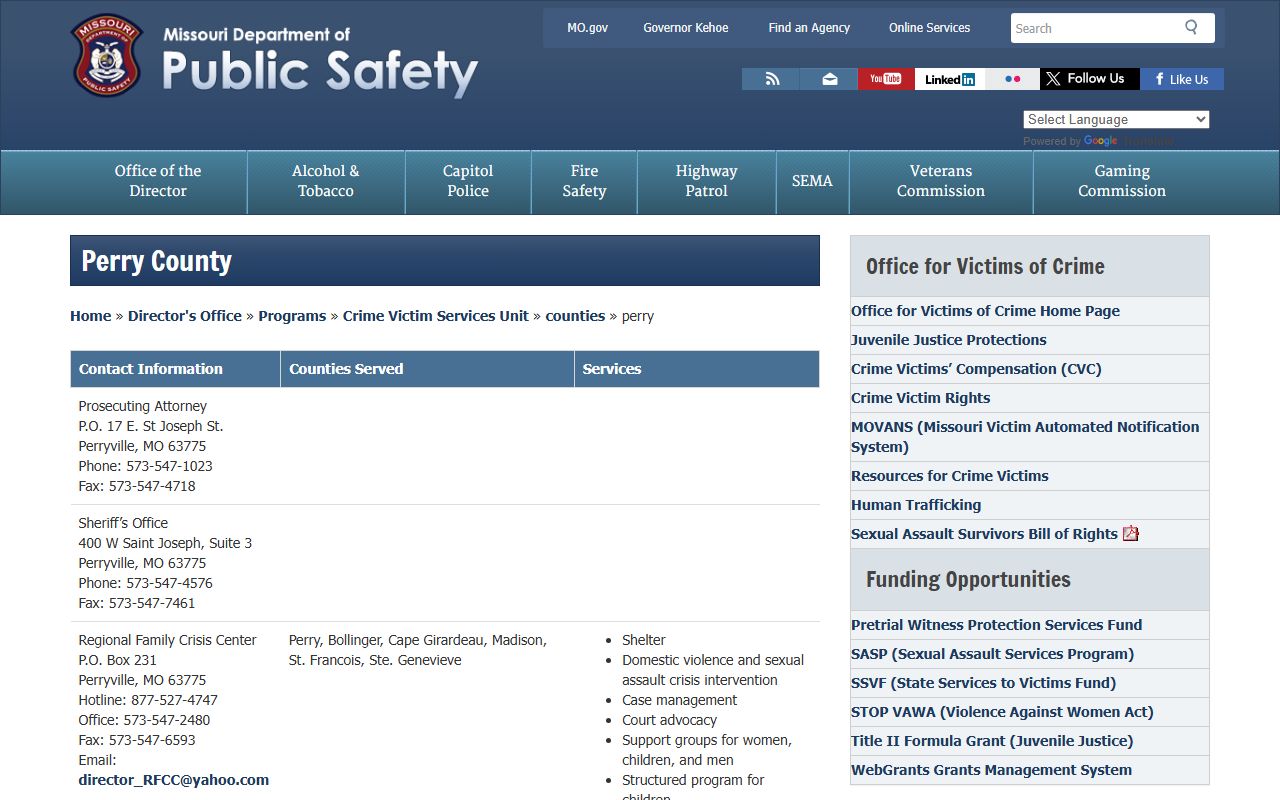Click the Programs breadcrumb

coord(292,316)
